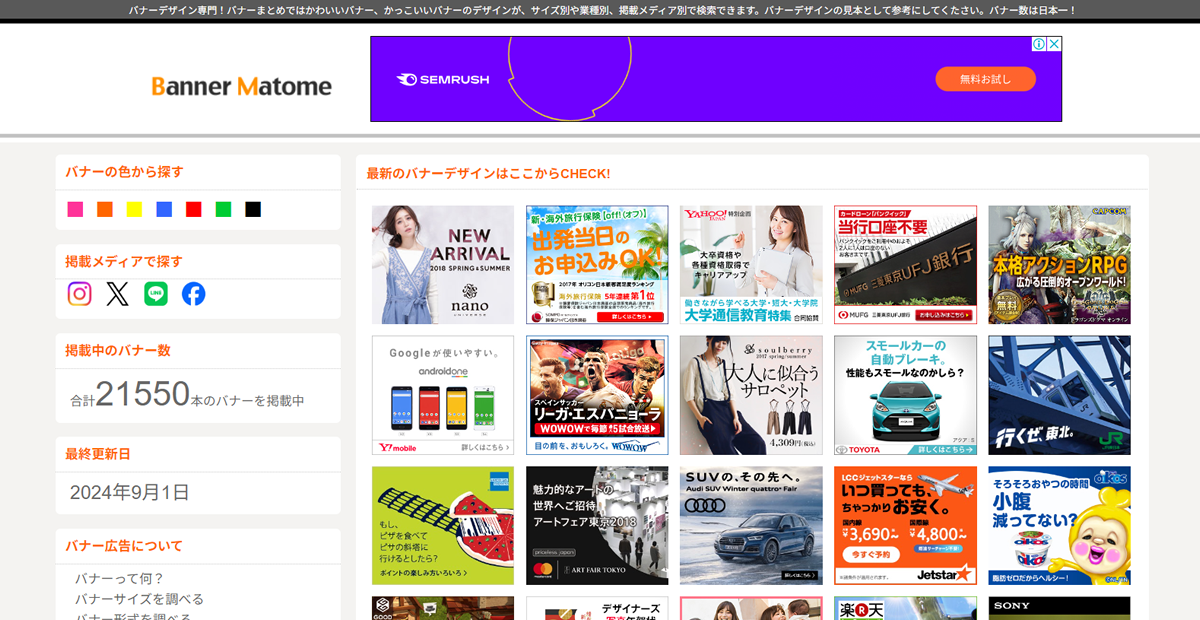1200x620 pixels.
Task: Open the 三菱UFJ銀行 当行口座不要 banner
Action: click(905, 265)
